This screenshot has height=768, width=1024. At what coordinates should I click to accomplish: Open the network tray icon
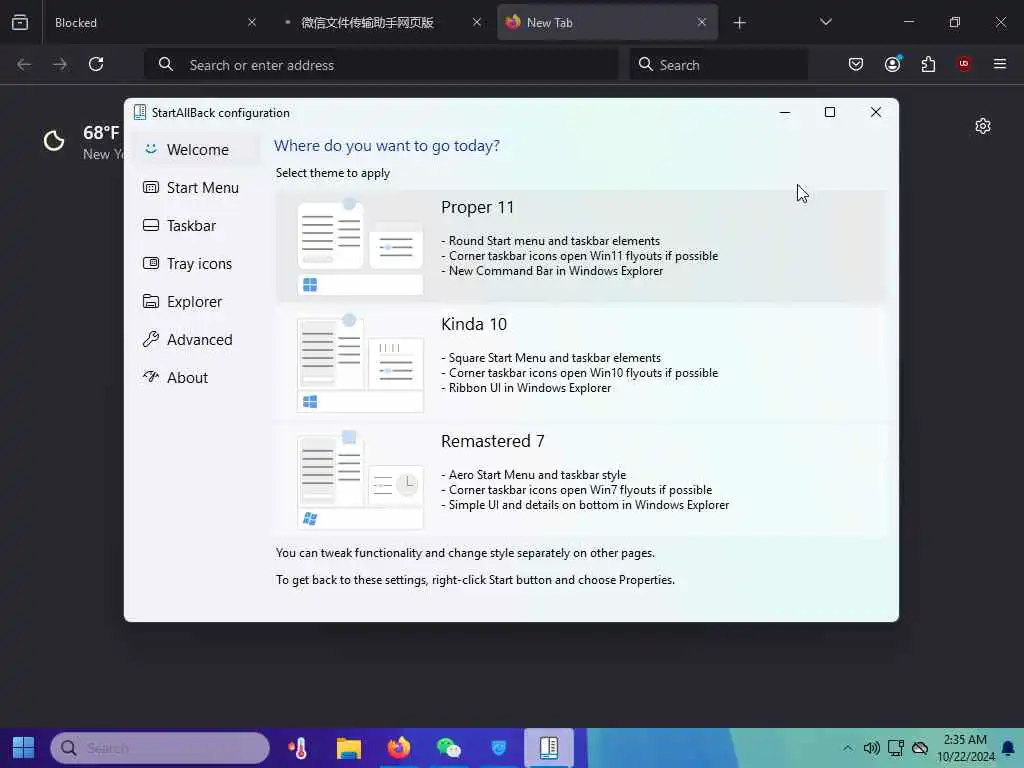coord(895,748)
